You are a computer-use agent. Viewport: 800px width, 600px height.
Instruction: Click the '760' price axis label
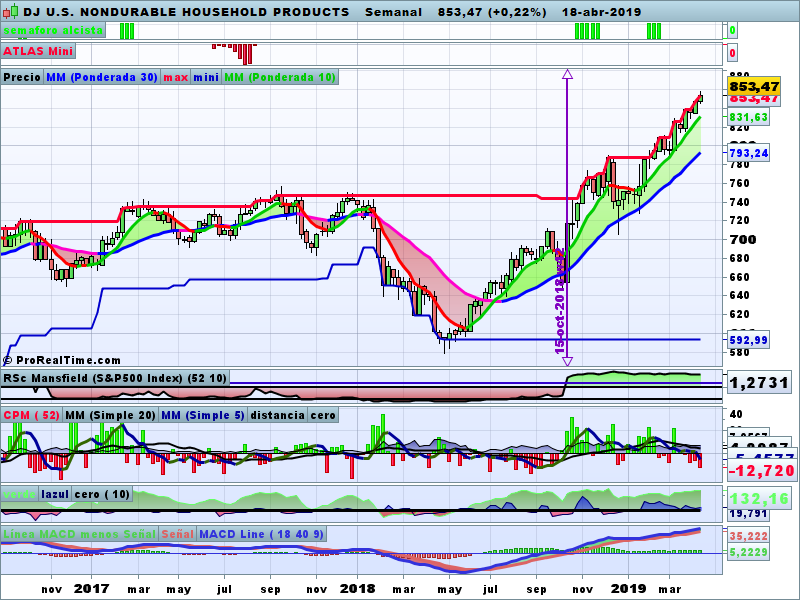(739, 183)
